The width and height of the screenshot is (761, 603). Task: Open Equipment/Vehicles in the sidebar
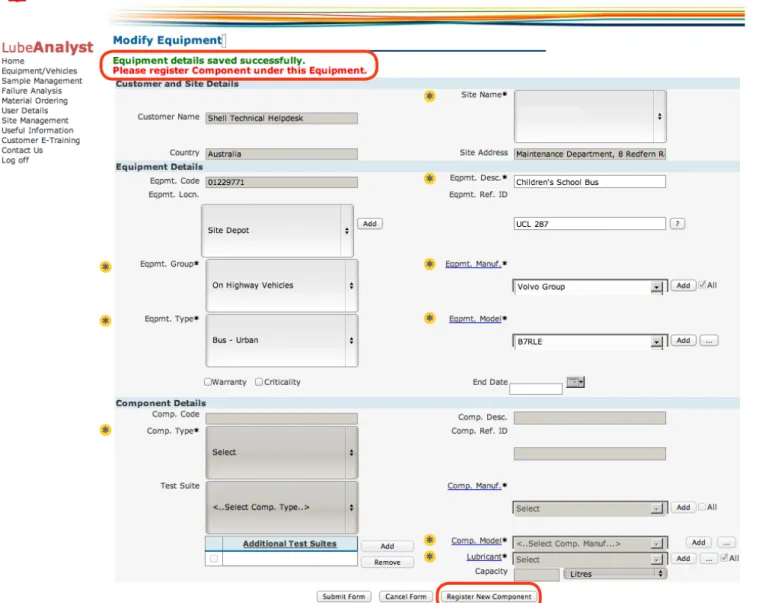click(39, 71)
